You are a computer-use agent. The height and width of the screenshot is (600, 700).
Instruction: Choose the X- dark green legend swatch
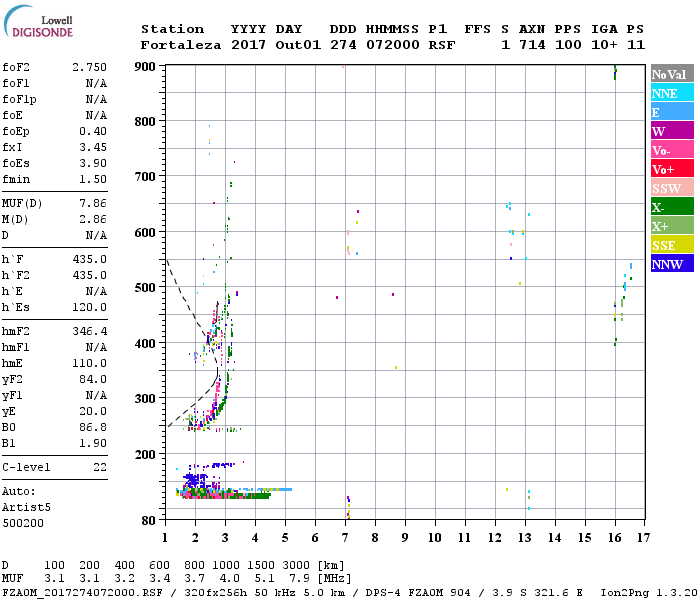[672, 207]
